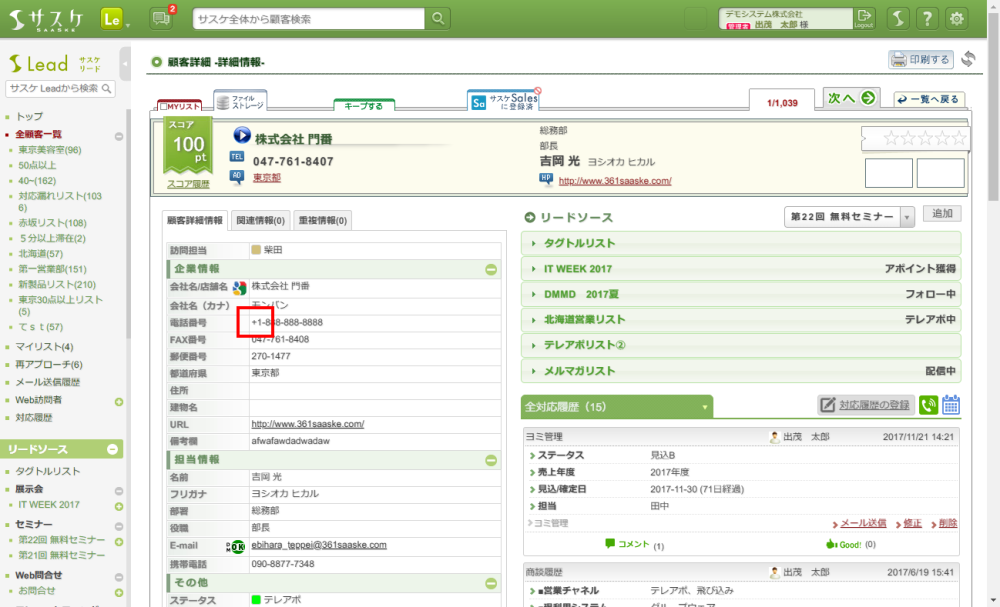Screen dimensions: 1000x607
Task: Open メール送信履歴 in the sidebar
Action: tap(48, 382)
